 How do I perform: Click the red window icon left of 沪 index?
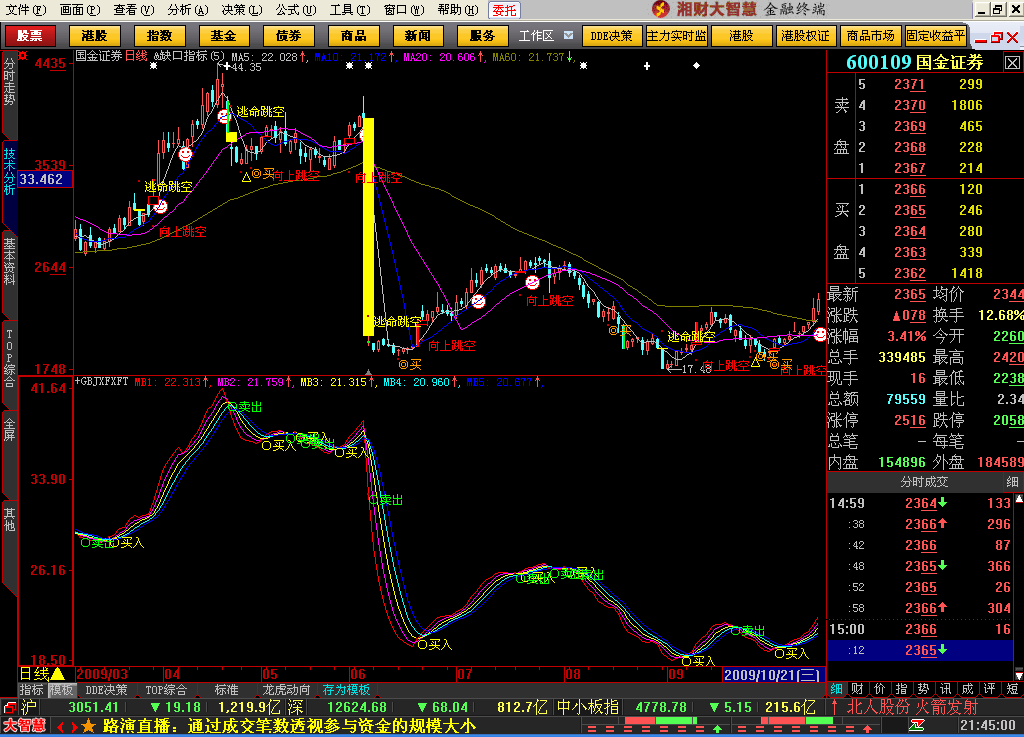tap(10, 708)
